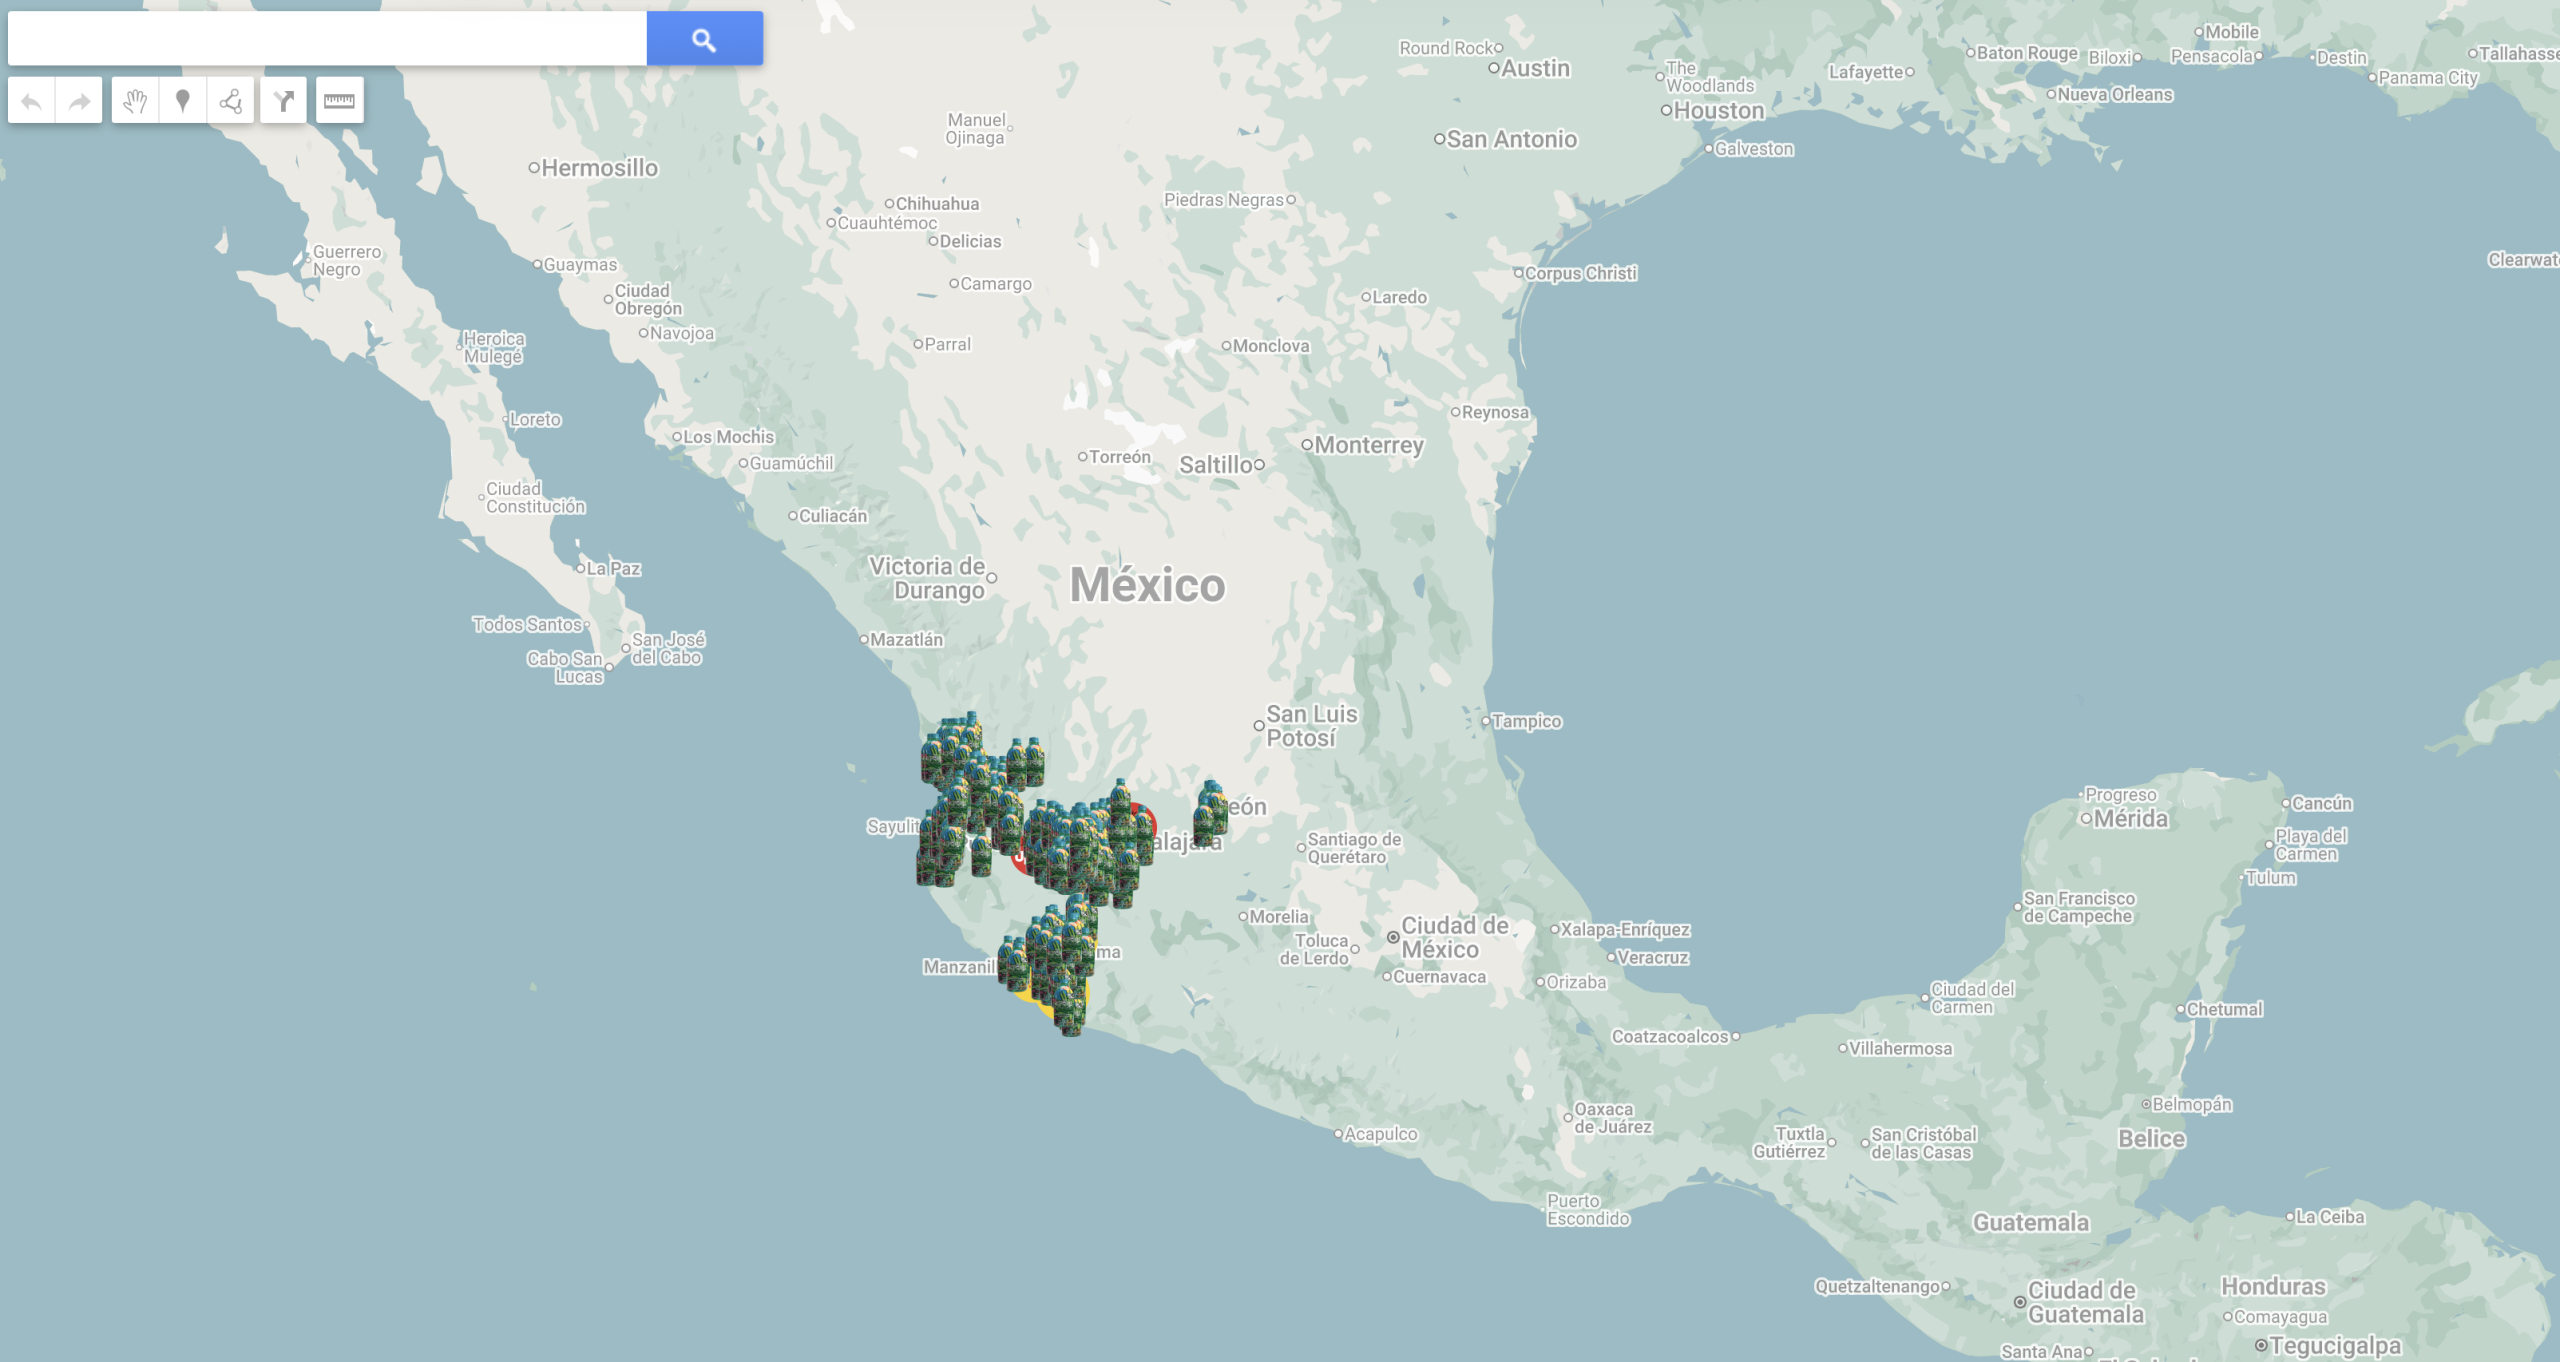Image resolution: width=2560 pixels, height=1362 pixels.
Task: Click the Hermosillo city label
Action: tap(599, 168)
